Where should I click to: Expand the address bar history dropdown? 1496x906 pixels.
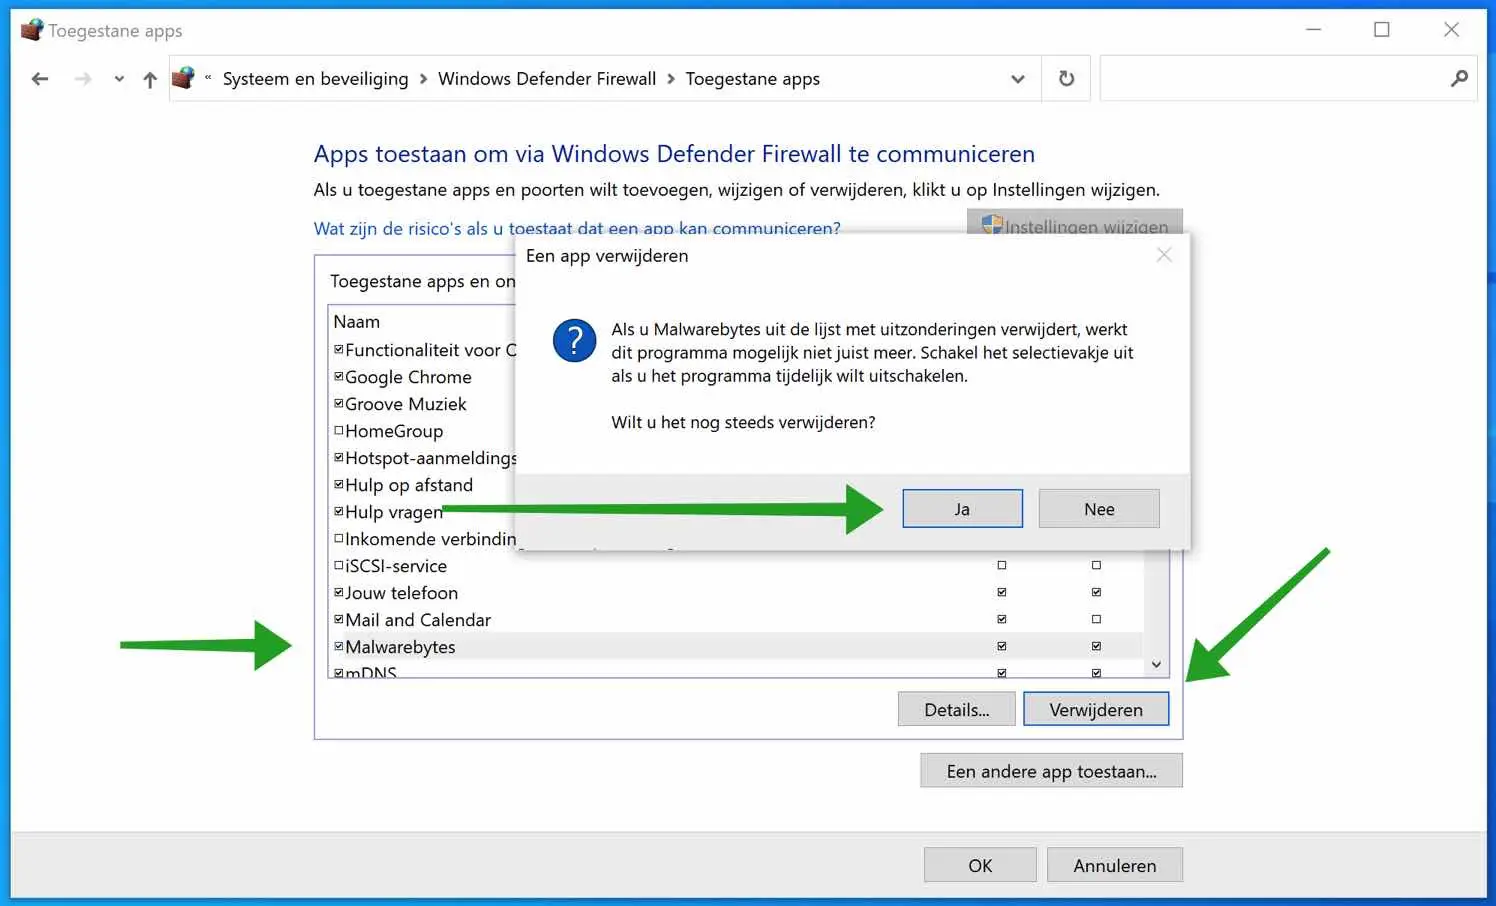(1018, 79)
